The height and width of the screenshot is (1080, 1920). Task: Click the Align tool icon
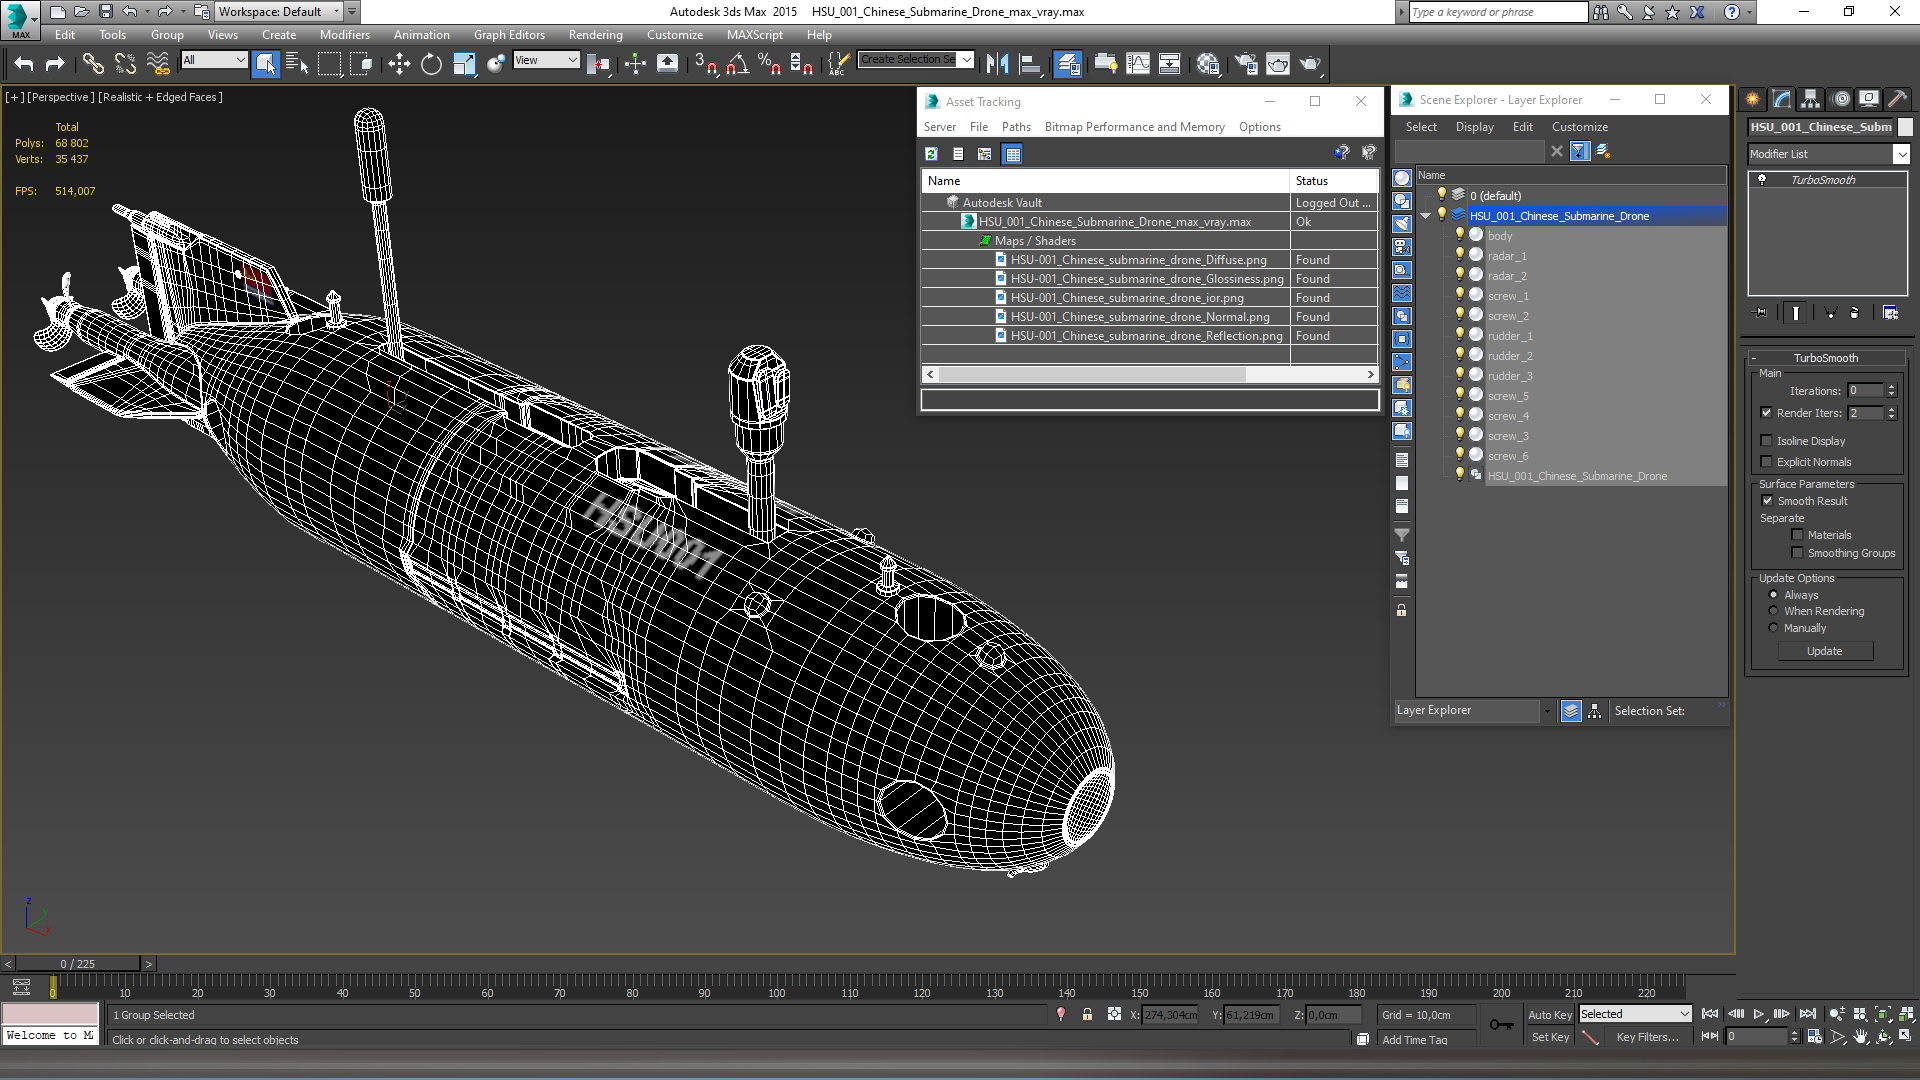[1030, 64]
